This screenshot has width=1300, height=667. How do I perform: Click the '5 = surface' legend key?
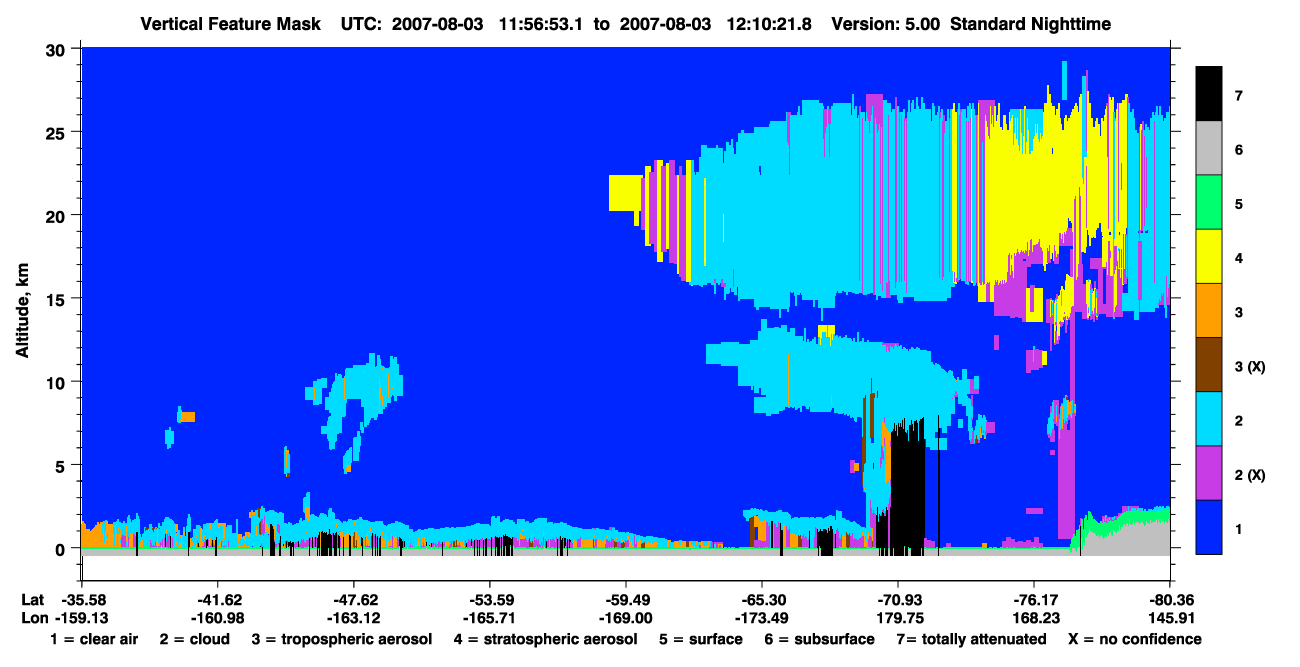(701, 639)
